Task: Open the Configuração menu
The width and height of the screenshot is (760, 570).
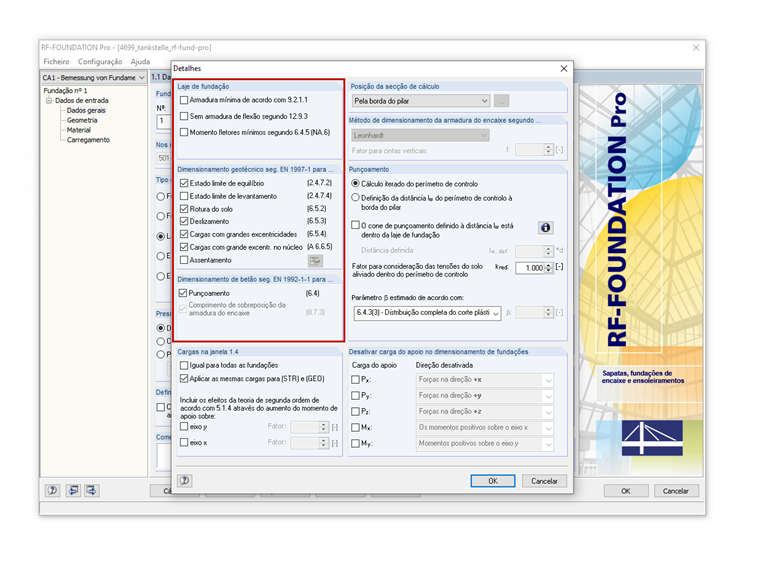Action: point(100,62)
